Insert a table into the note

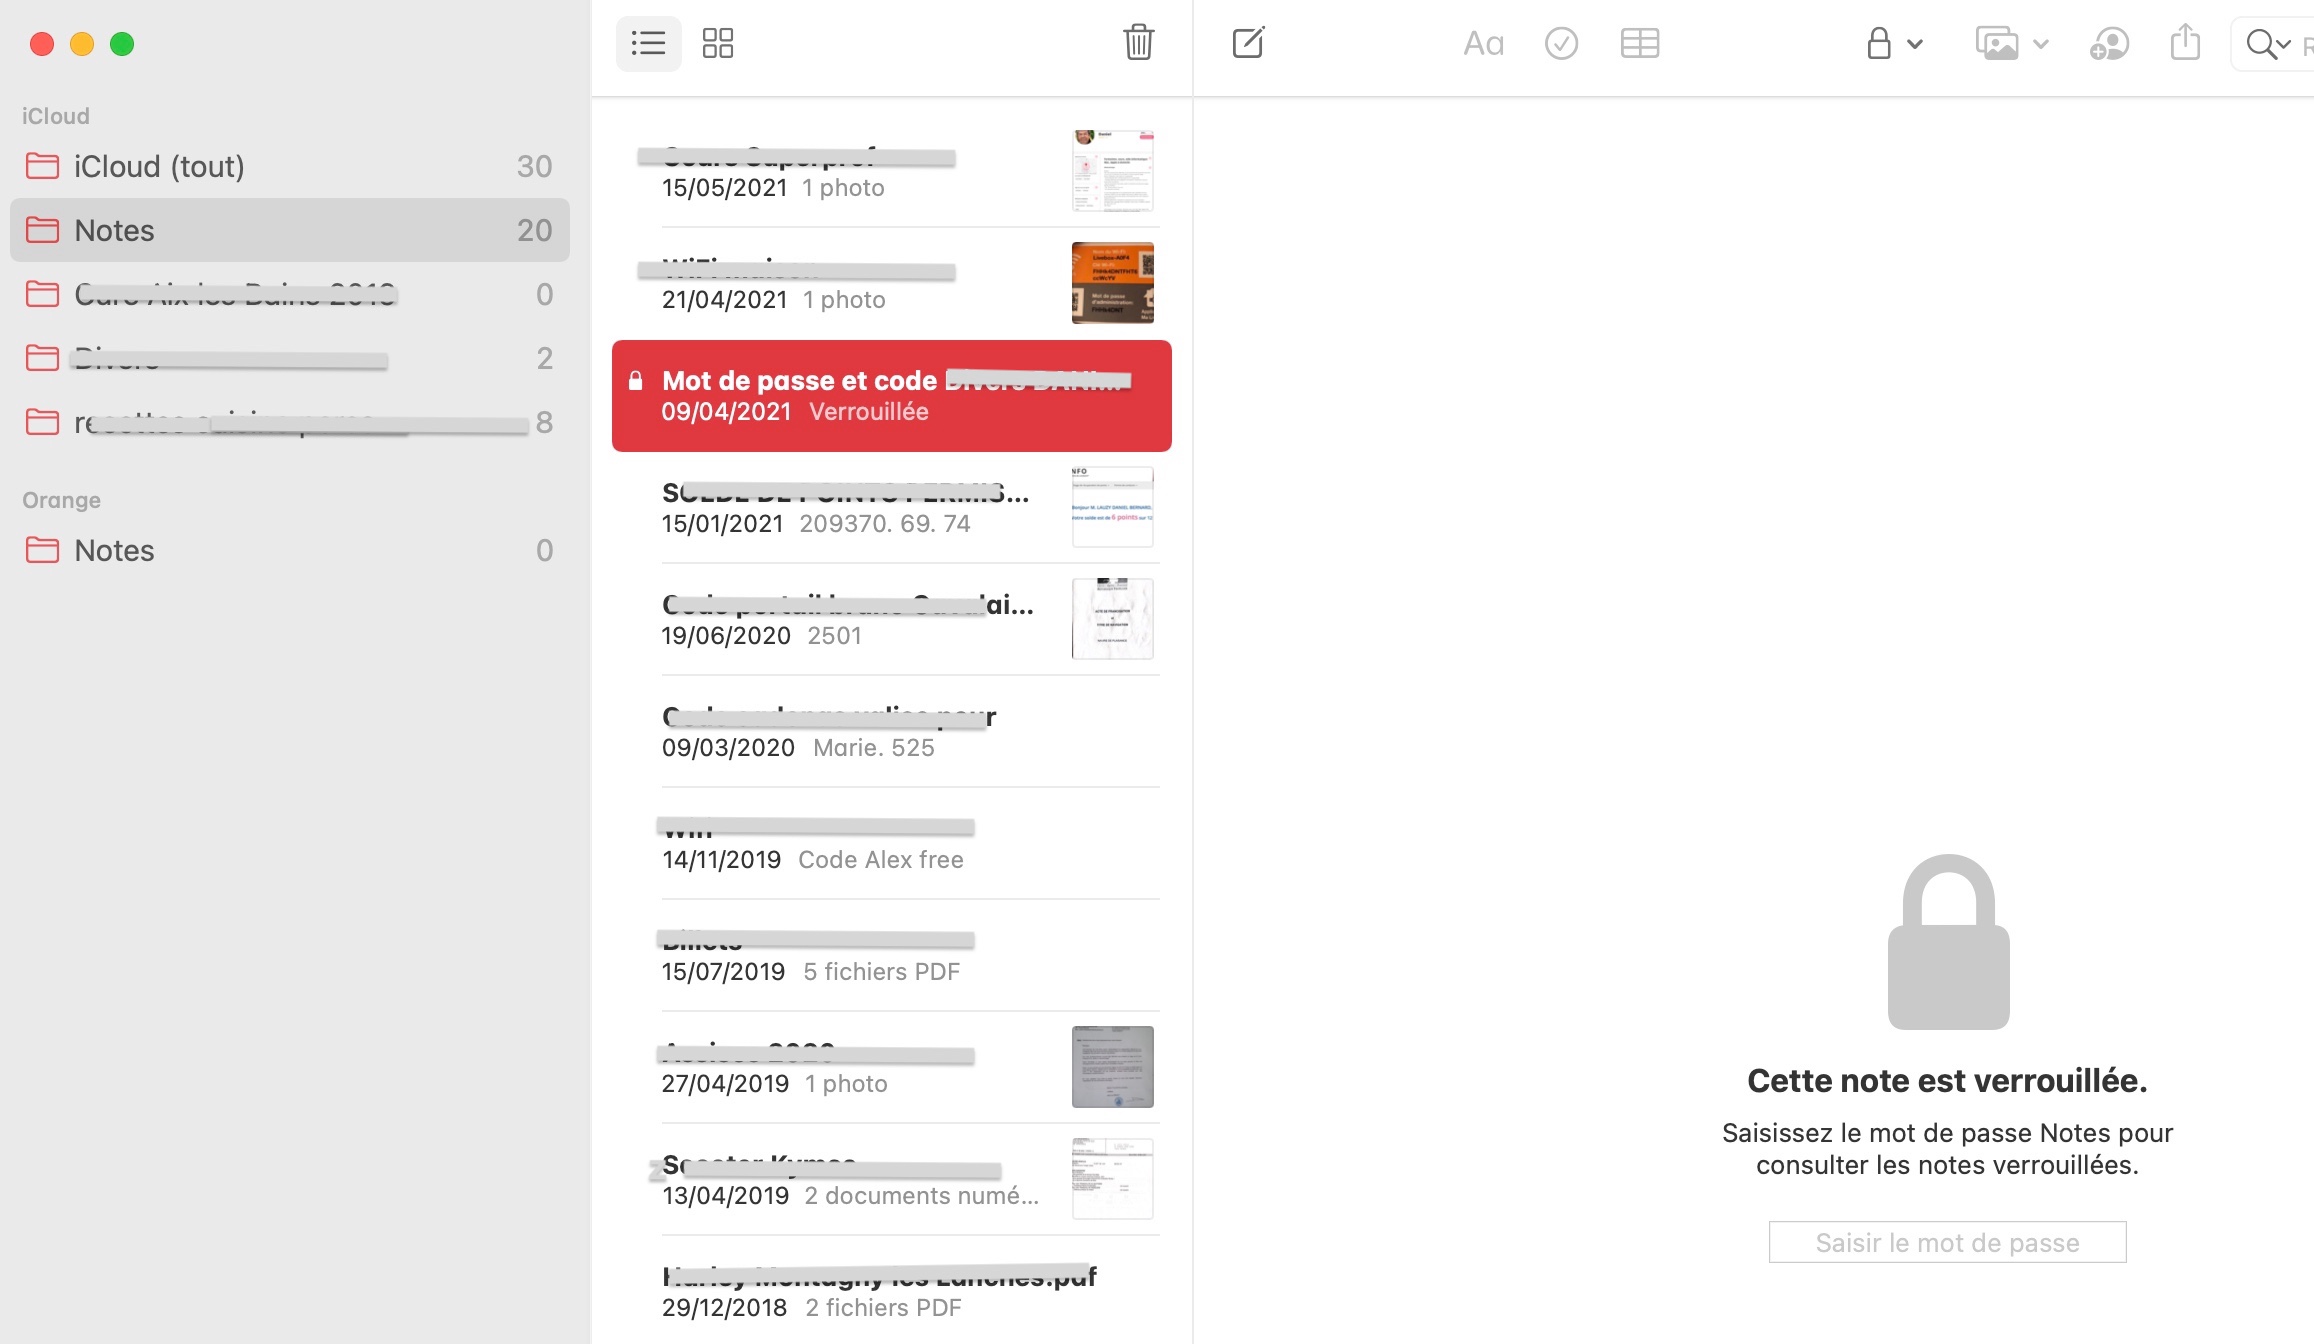(1639, 44)
